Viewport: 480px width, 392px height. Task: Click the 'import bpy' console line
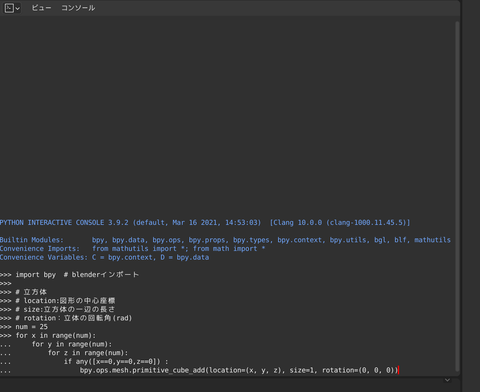(x=69, y=275)
